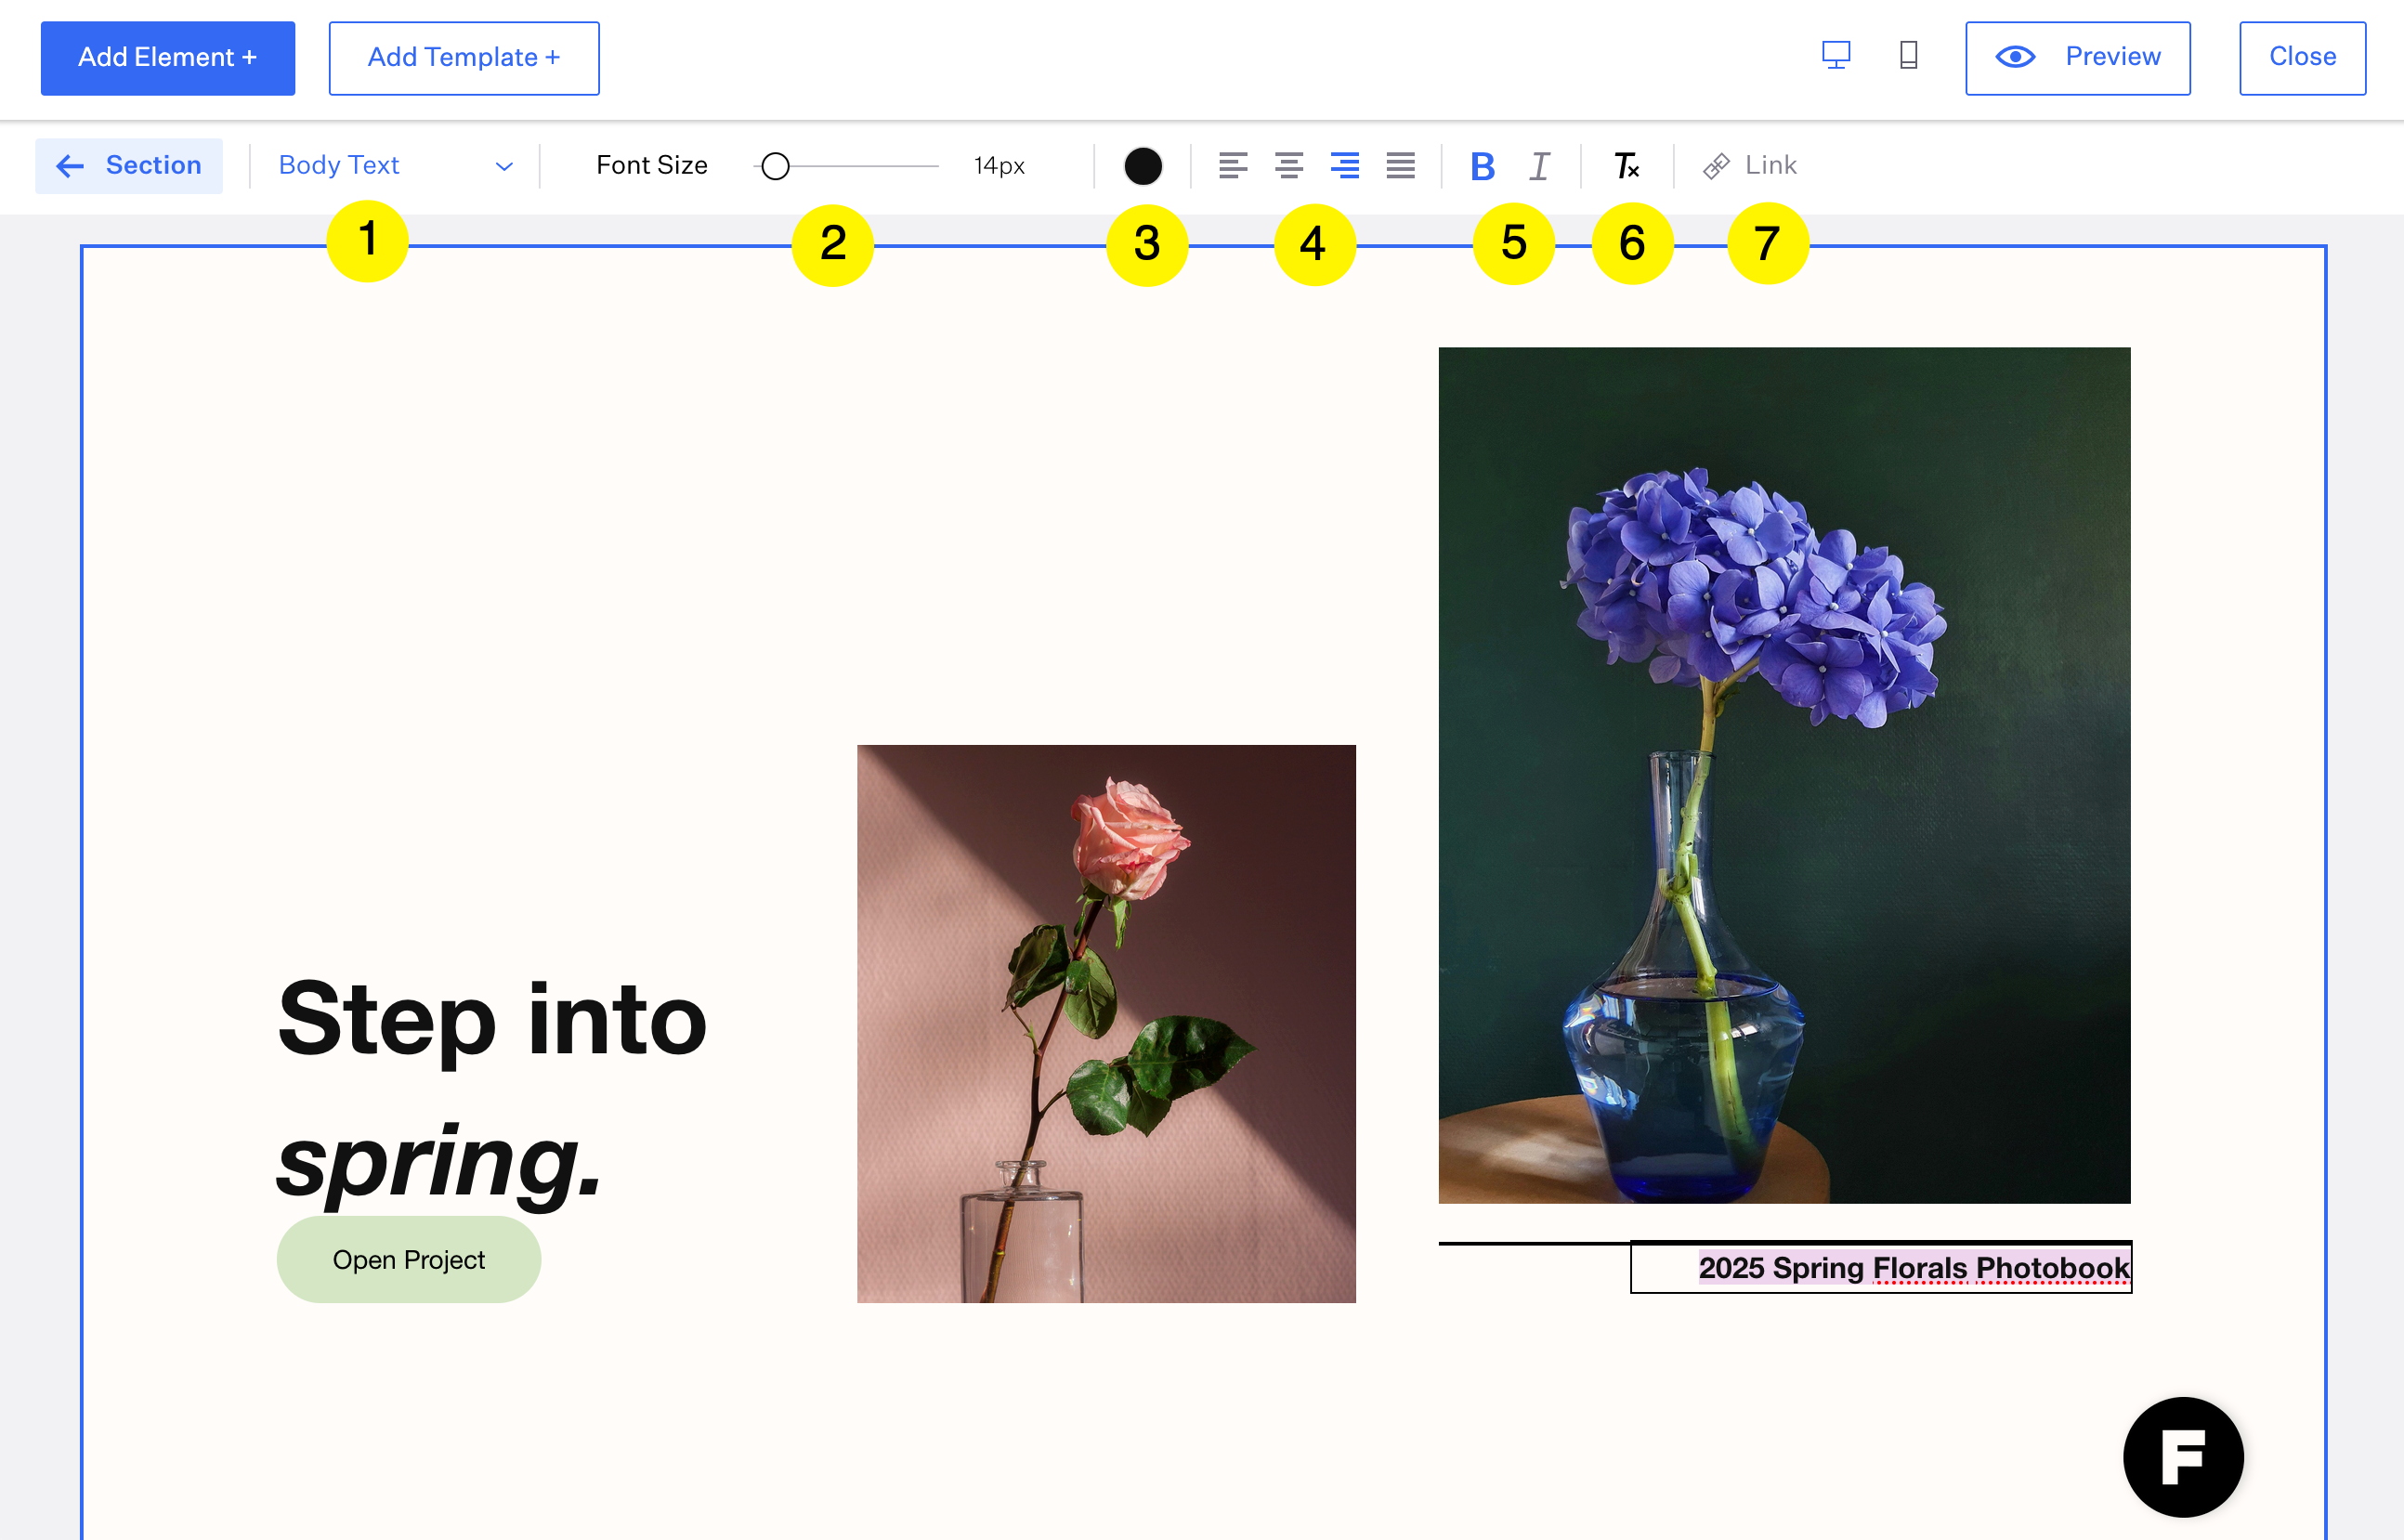Click the Font Size slider handle

[x=775, y=166]
